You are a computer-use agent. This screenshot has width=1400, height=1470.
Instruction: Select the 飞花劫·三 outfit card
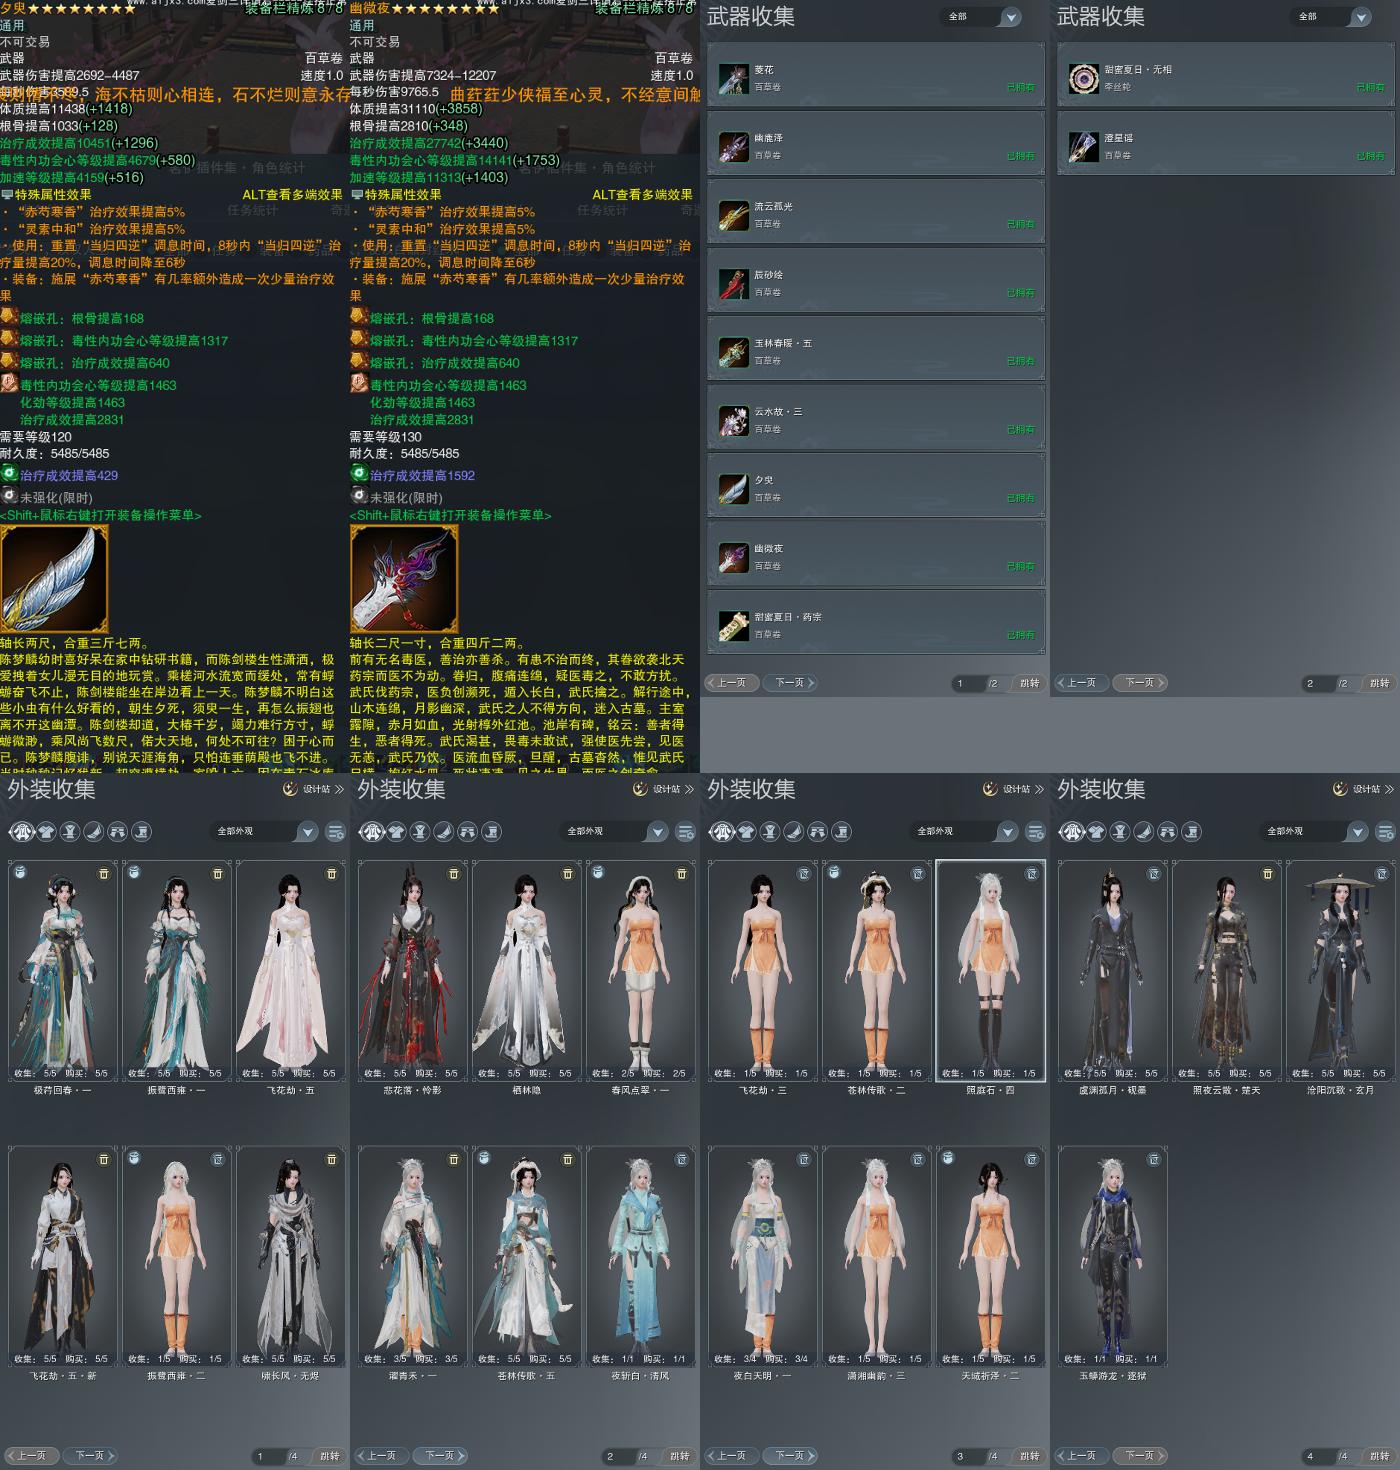pos(762,970)
